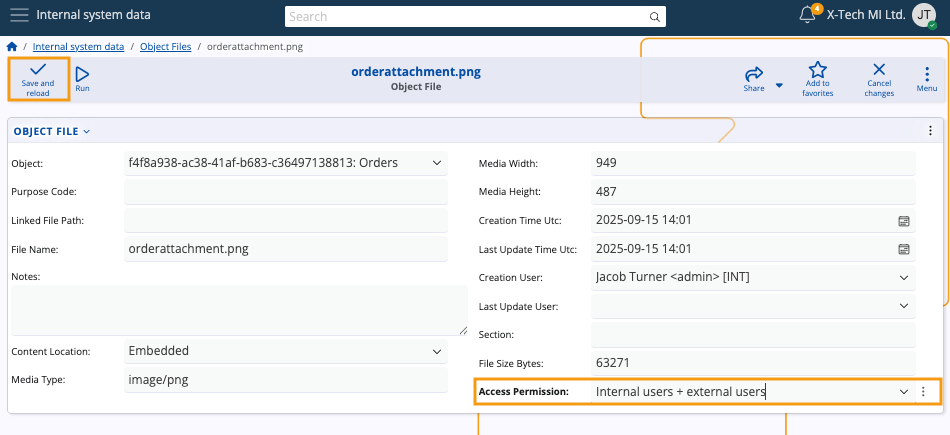Image resolution: width=950 pixels, height=435 pixels.
Task: Expand the Content Location dropdown
Action: tap(437, 351)
